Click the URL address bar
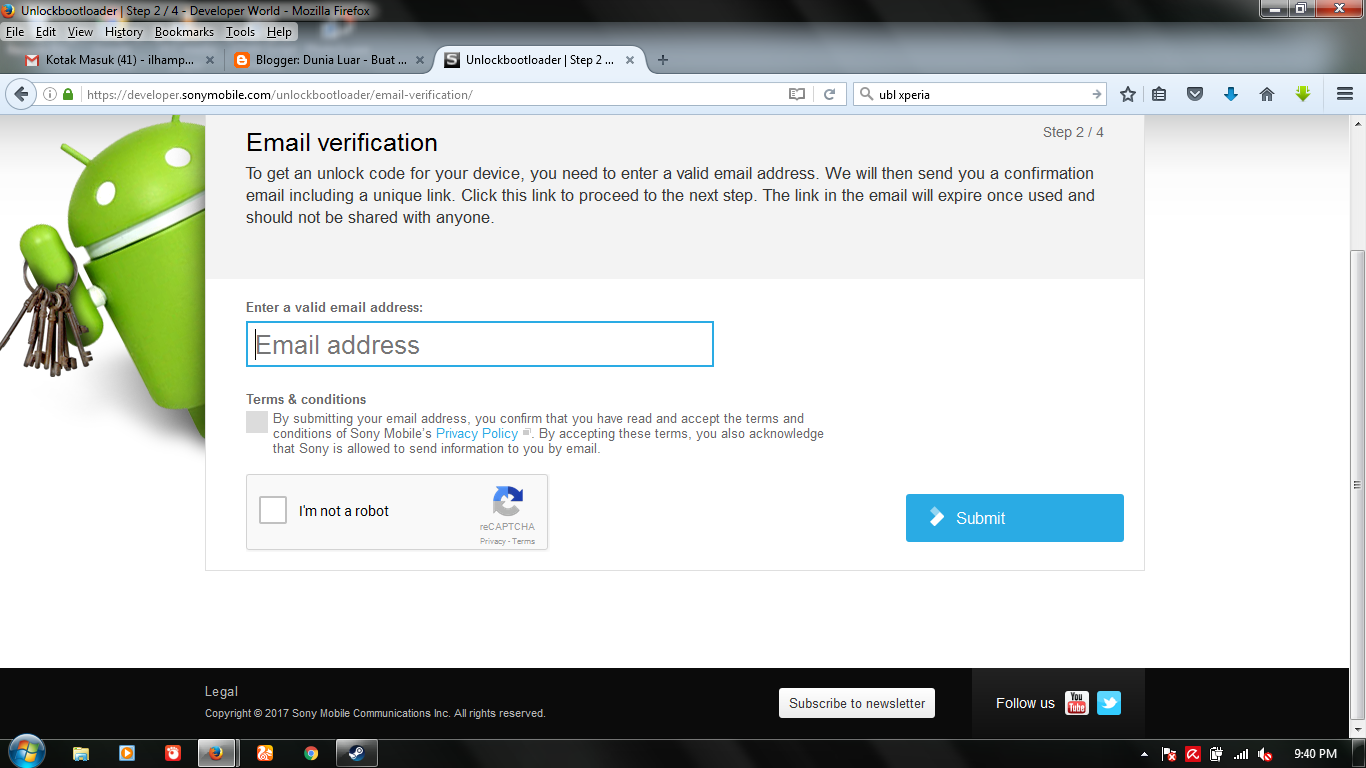This screenshot has height=768, width=1366. click(x=430, y=94)
